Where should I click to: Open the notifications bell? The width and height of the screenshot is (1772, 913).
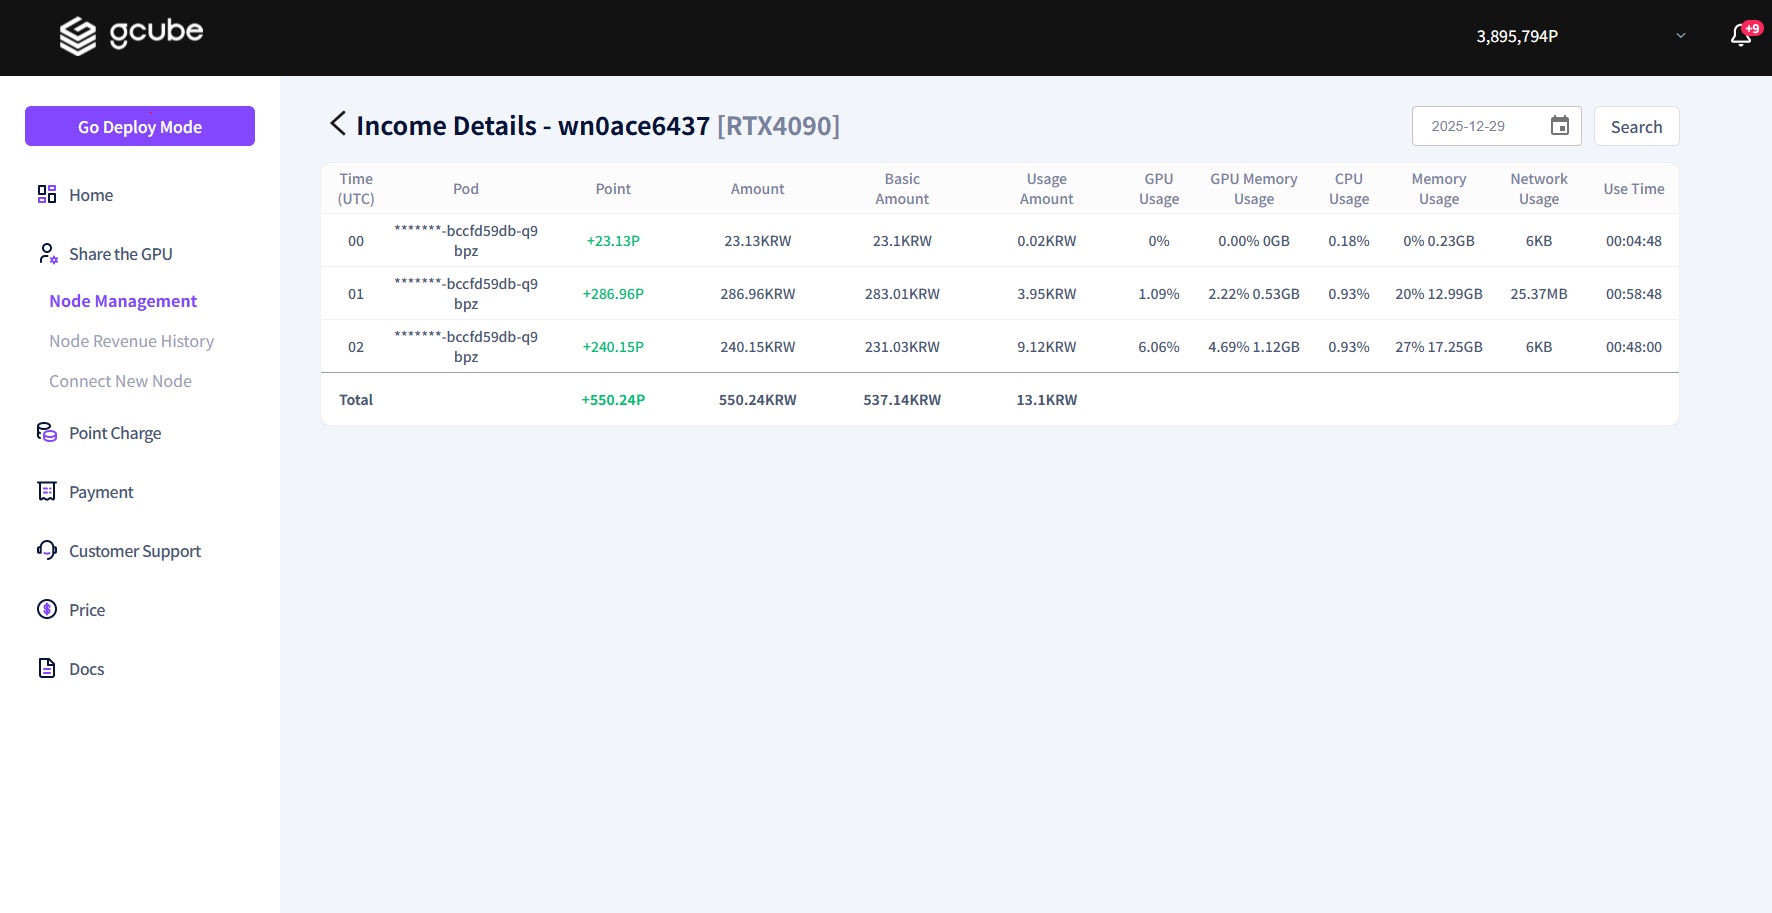[x=1741, y=36]
